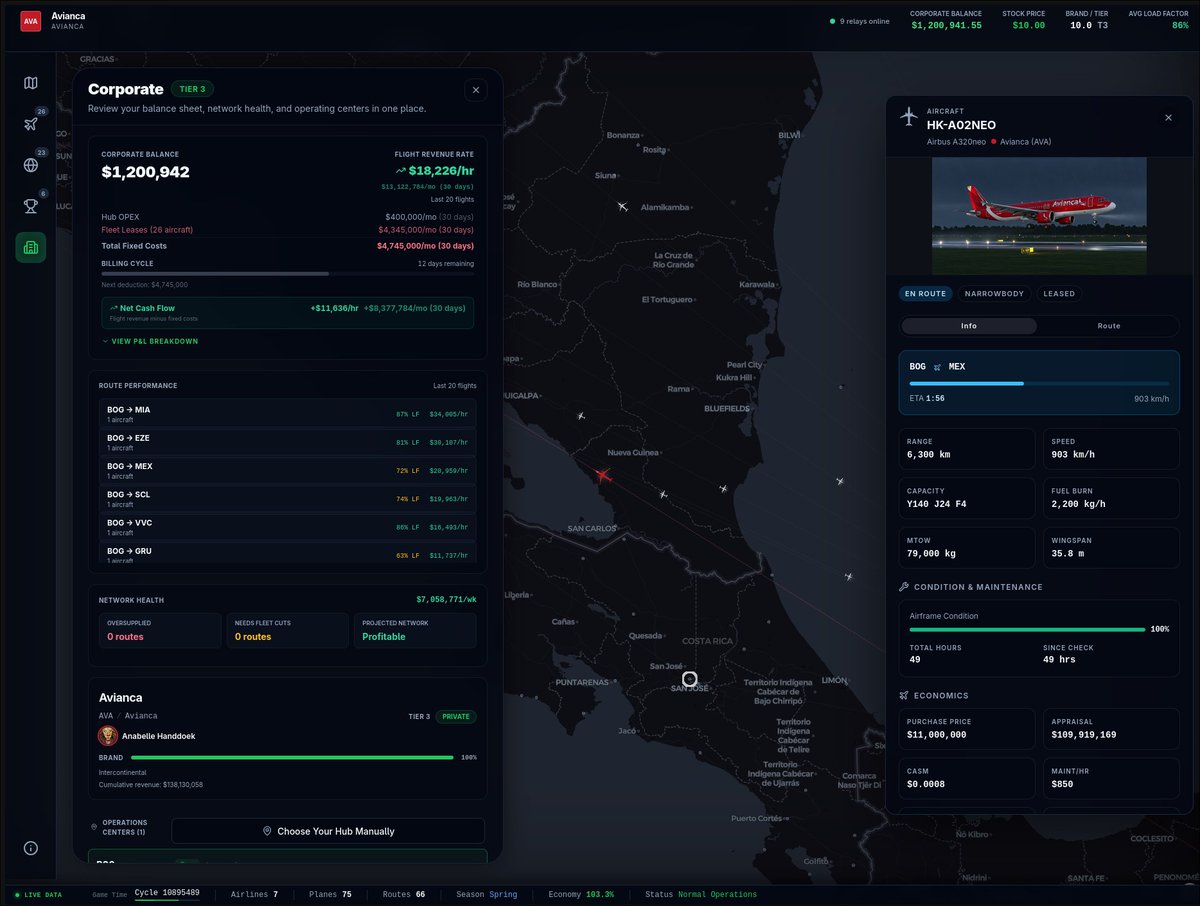Viewport: 1200px width, 906px height.
Task: Close the Corporate panel
Action: 476,90
